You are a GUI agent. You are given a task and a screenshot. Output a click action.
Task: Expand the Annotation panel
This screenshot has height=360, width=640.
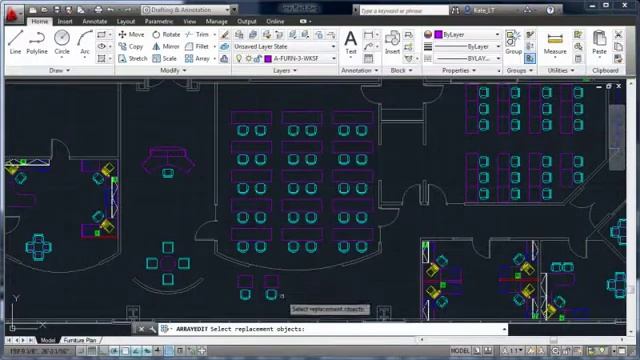coord(360,71)
